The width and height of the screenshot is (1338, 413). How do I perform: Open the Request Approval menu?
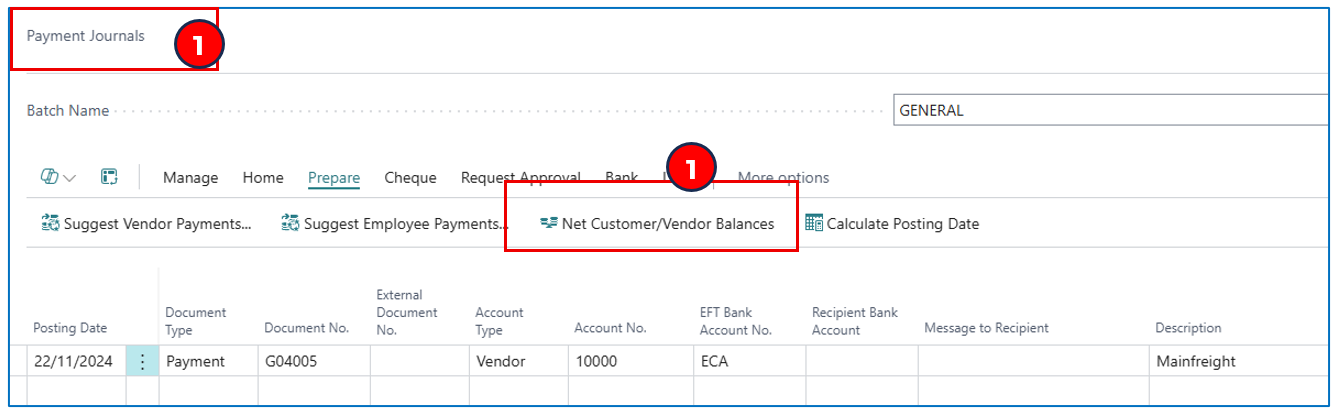pyautogui.click(x=520, y=178)
